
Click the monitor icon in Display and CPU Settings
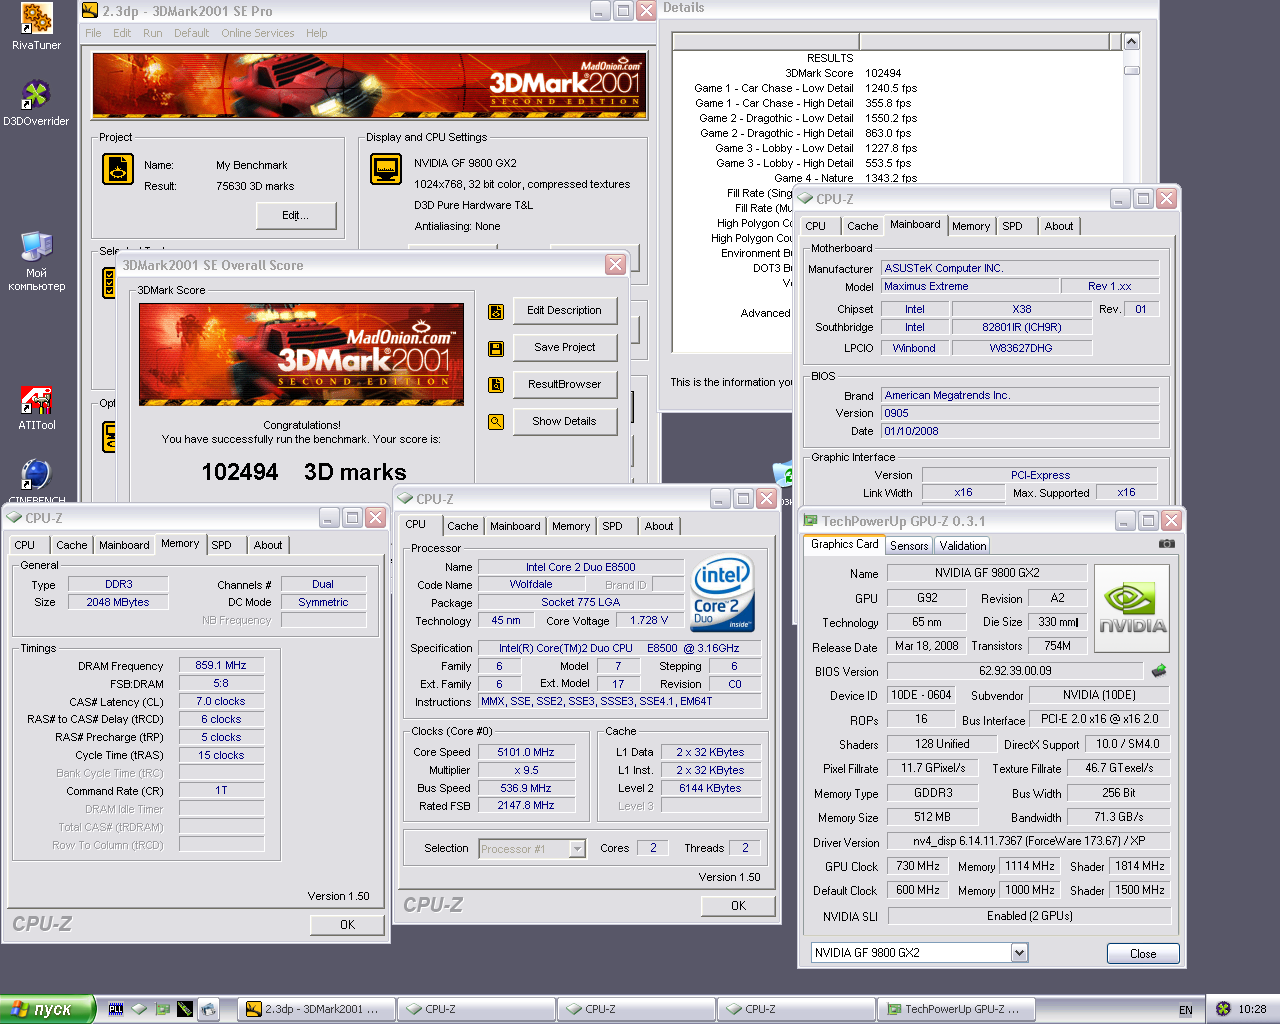[386, 169]
